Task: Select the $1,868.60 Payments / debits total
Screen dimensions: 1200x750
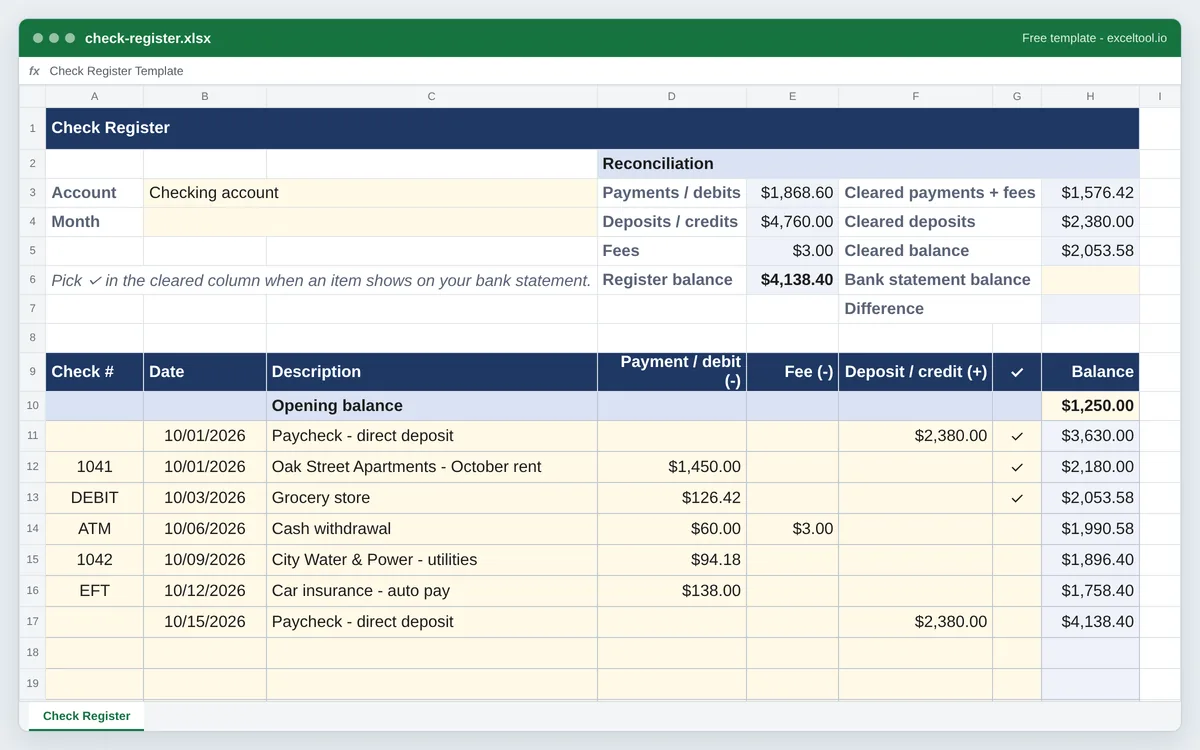Action: tap(792, 193)
